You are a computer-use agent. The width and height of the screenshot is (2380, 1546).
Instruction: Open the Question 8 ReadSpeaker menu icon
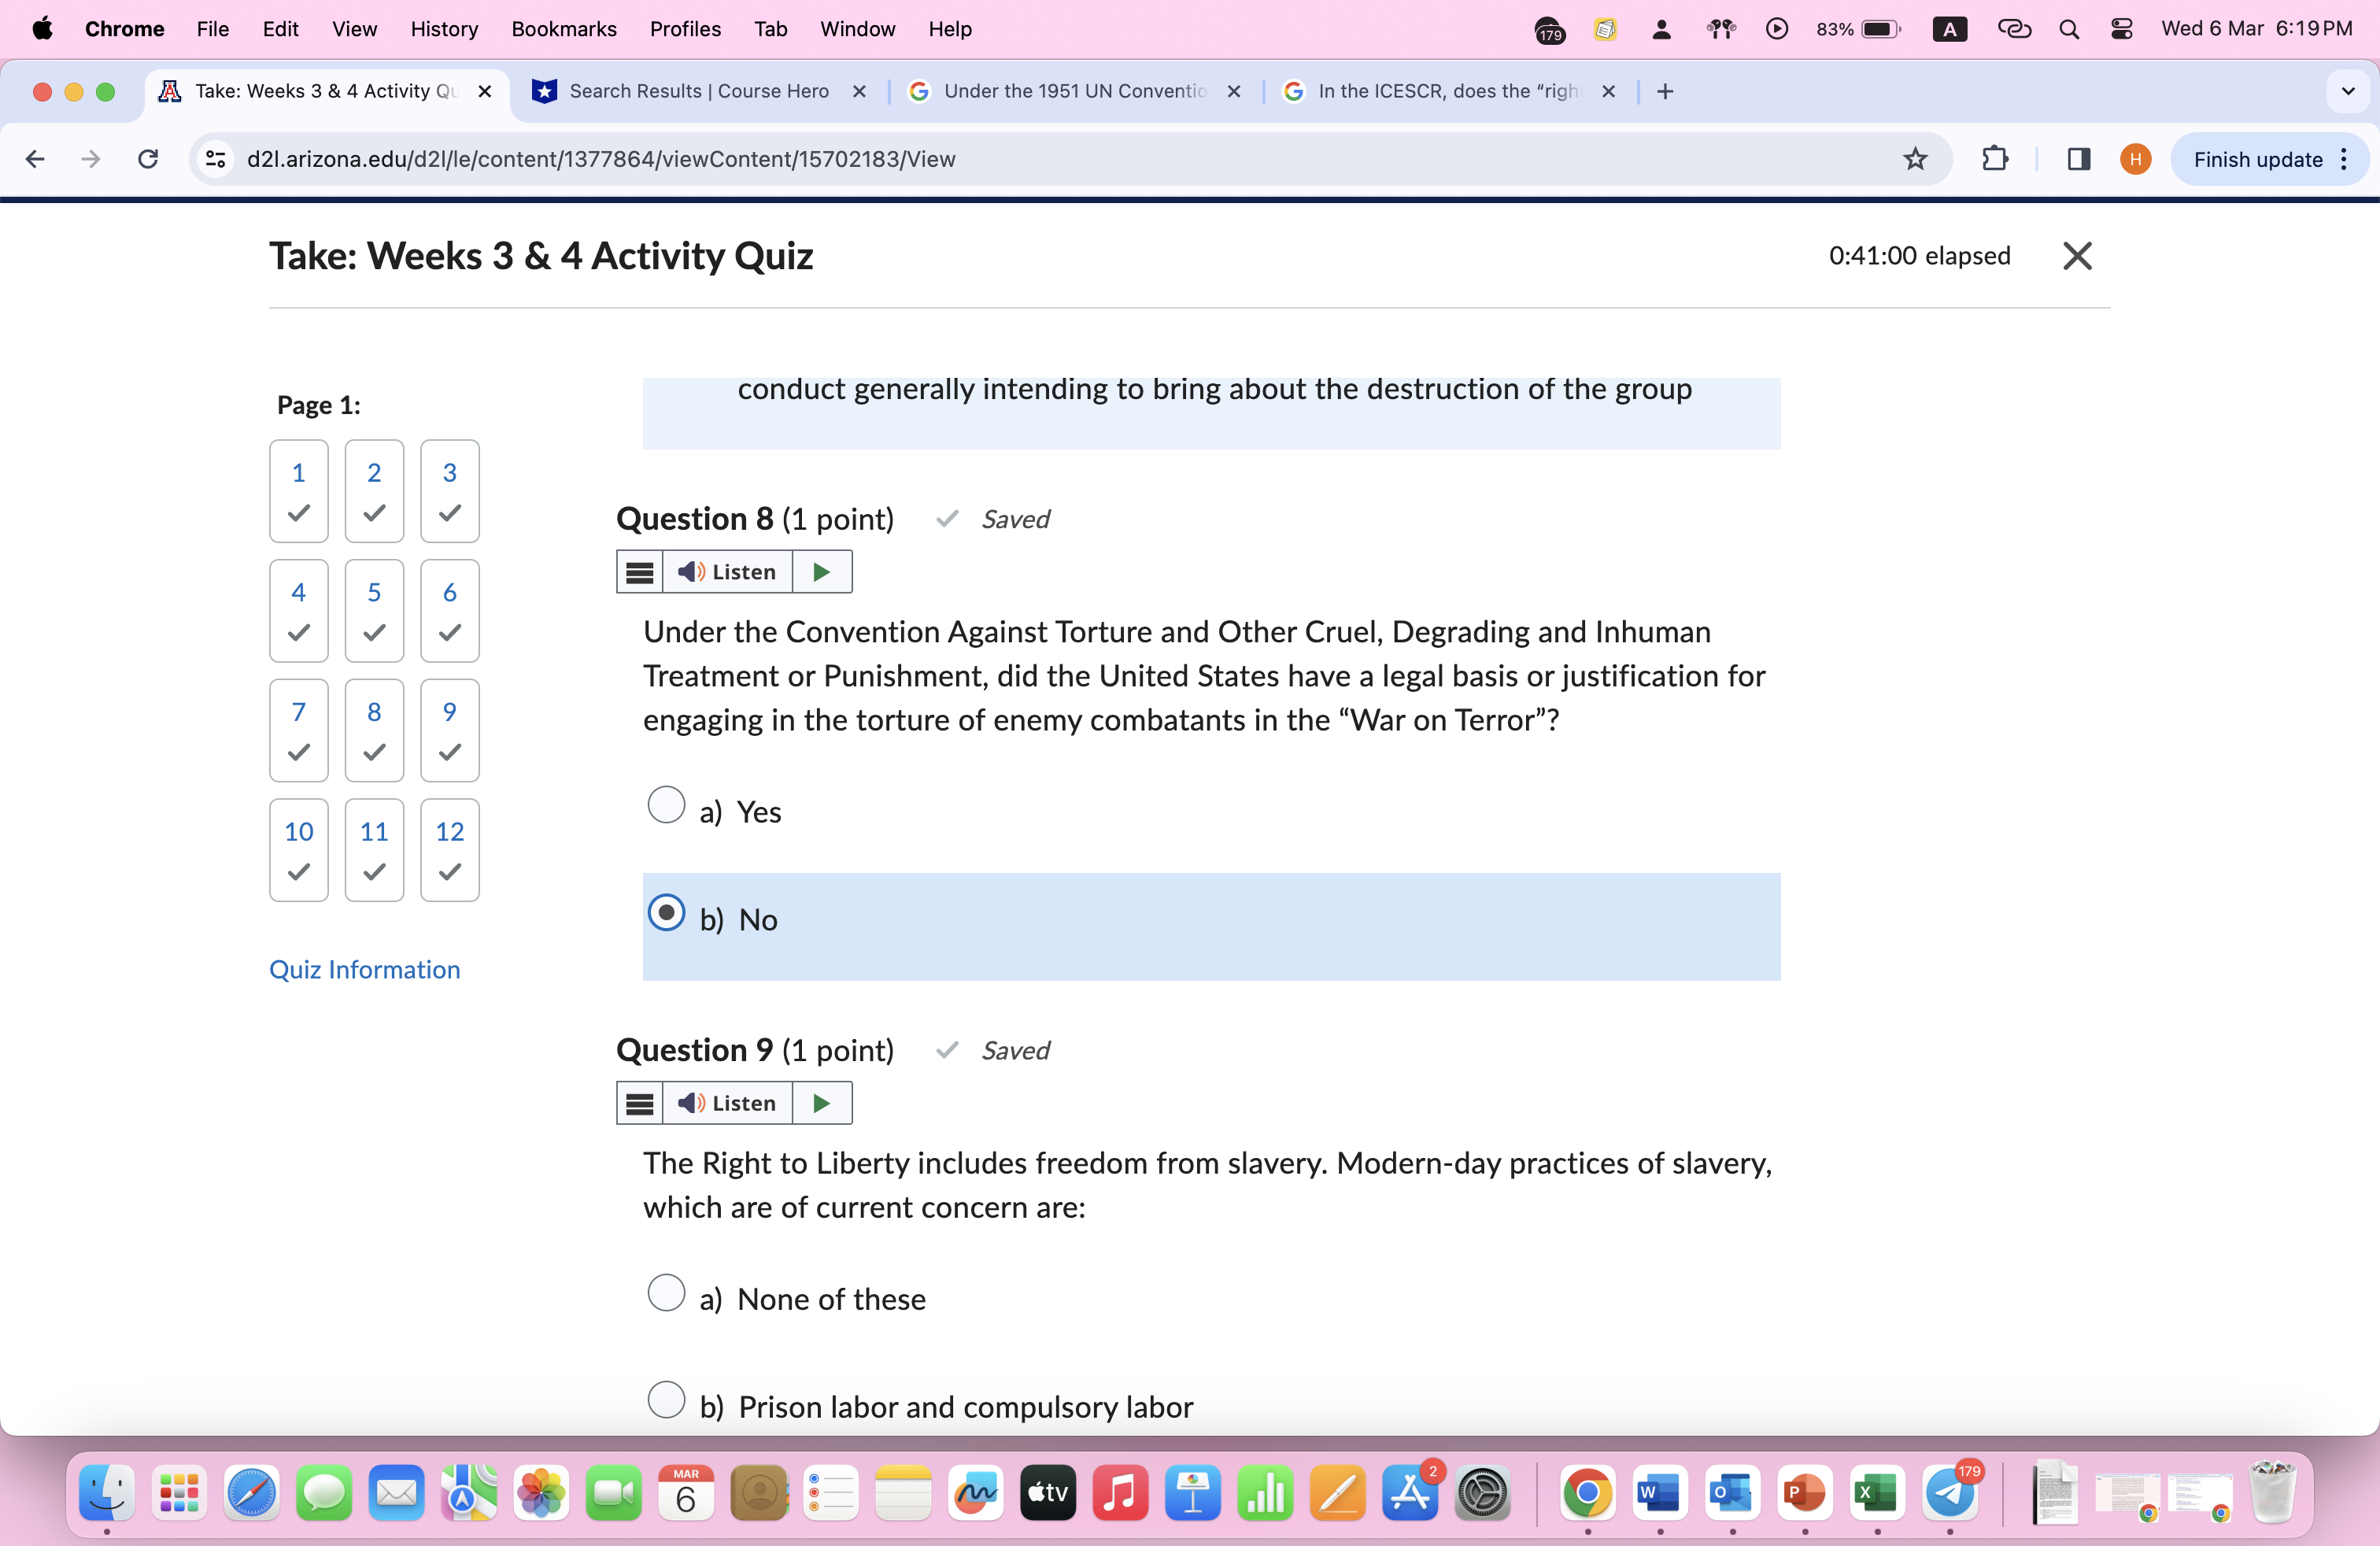pyautogui.click(x=640, y=572)
